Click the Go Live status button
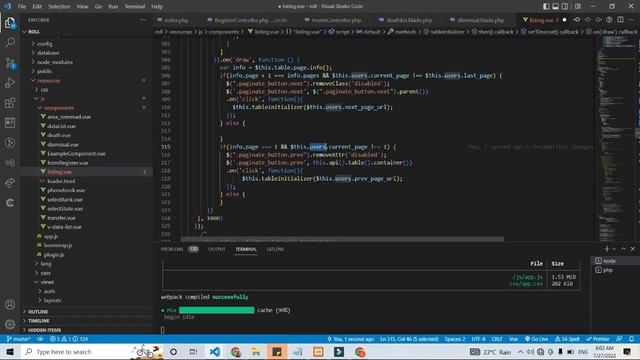 pos(536,339)
